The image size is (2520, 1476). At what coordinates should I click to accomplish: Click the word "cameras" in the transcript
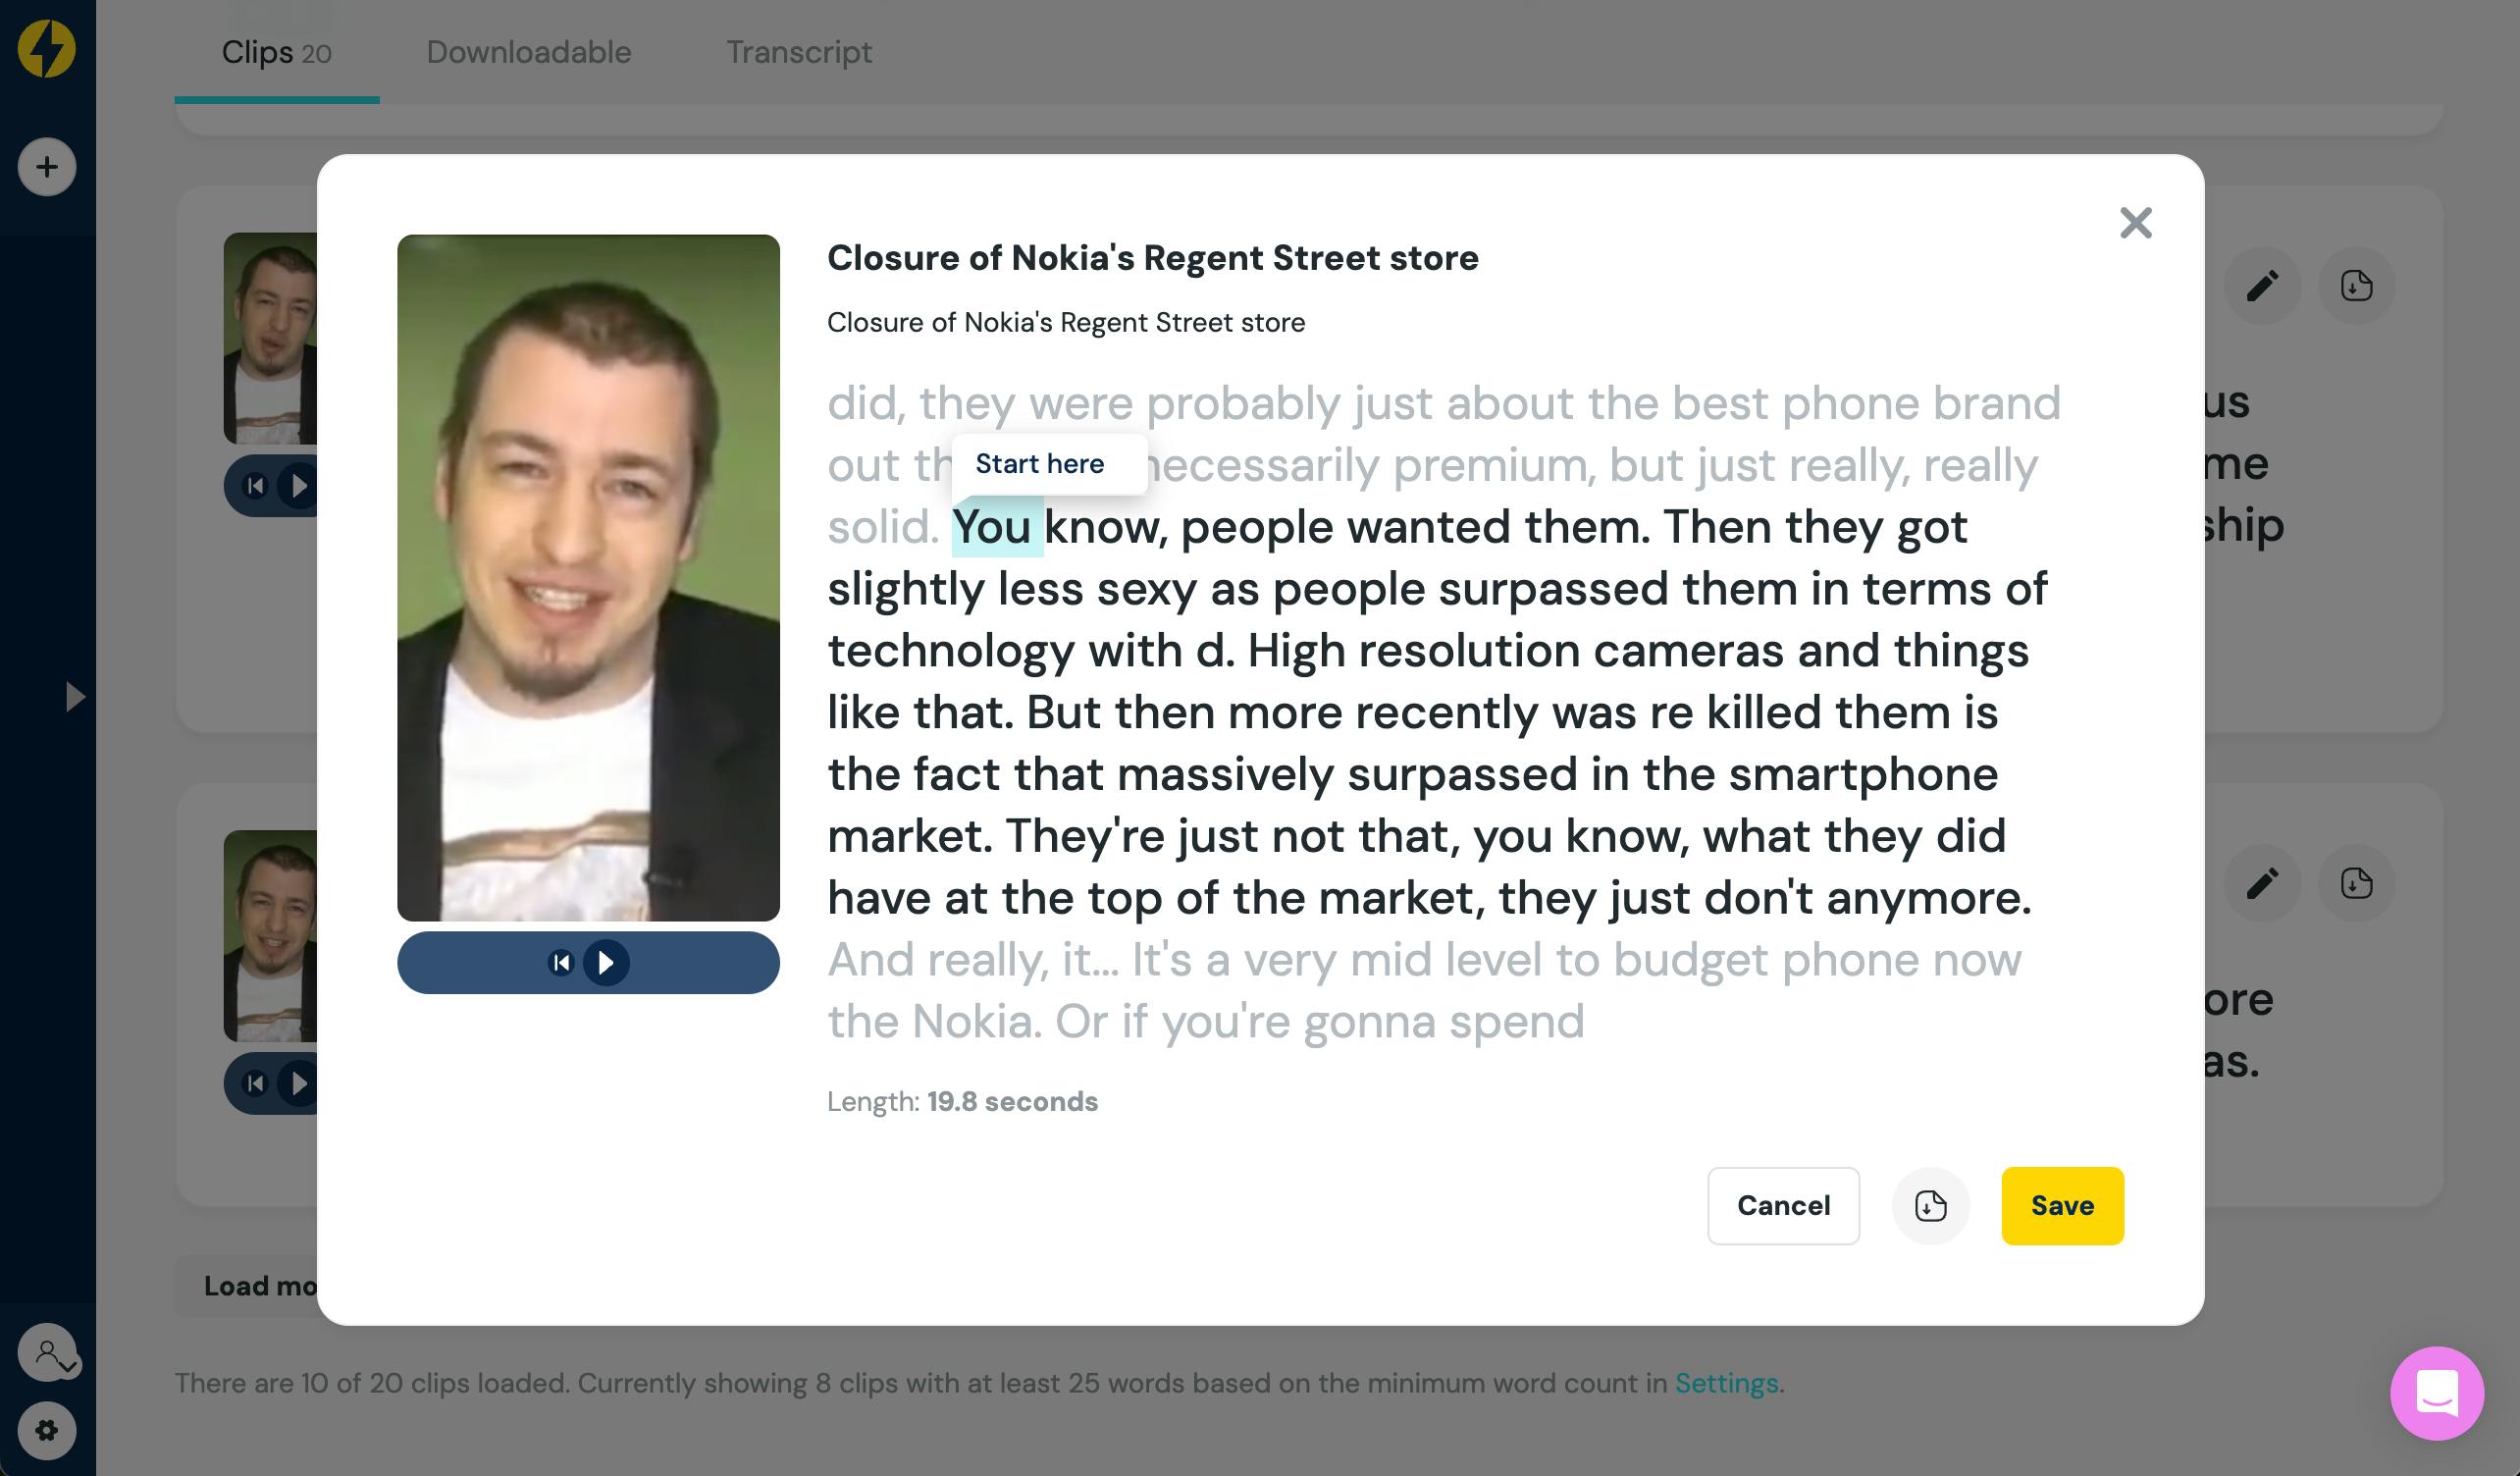pos(1688,651)
